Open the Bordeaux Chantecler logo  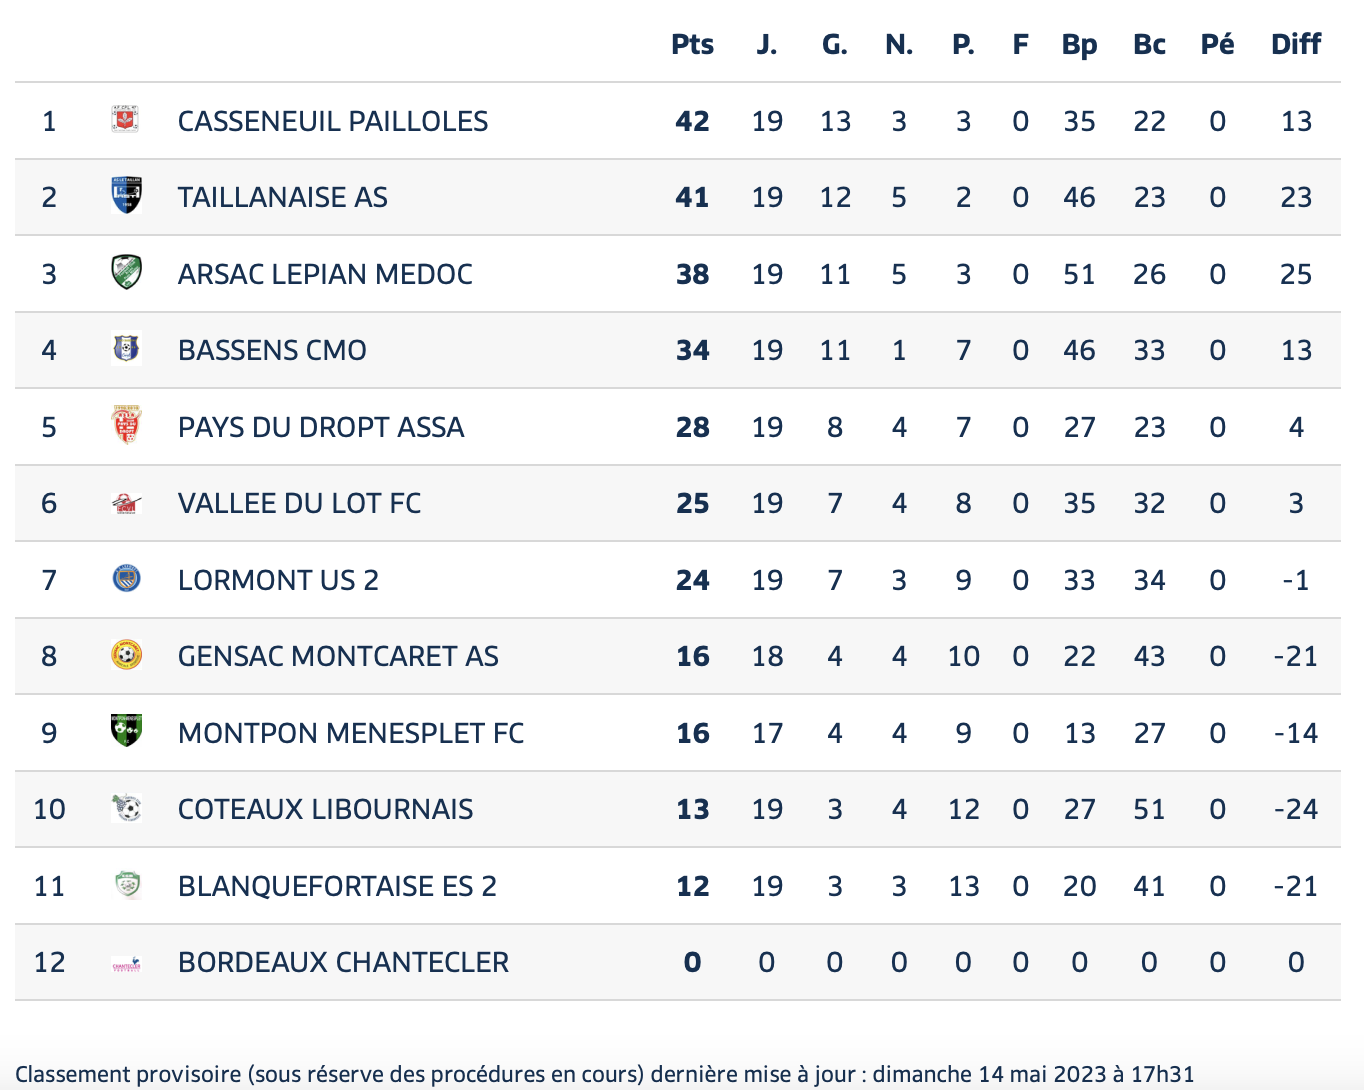126,963
